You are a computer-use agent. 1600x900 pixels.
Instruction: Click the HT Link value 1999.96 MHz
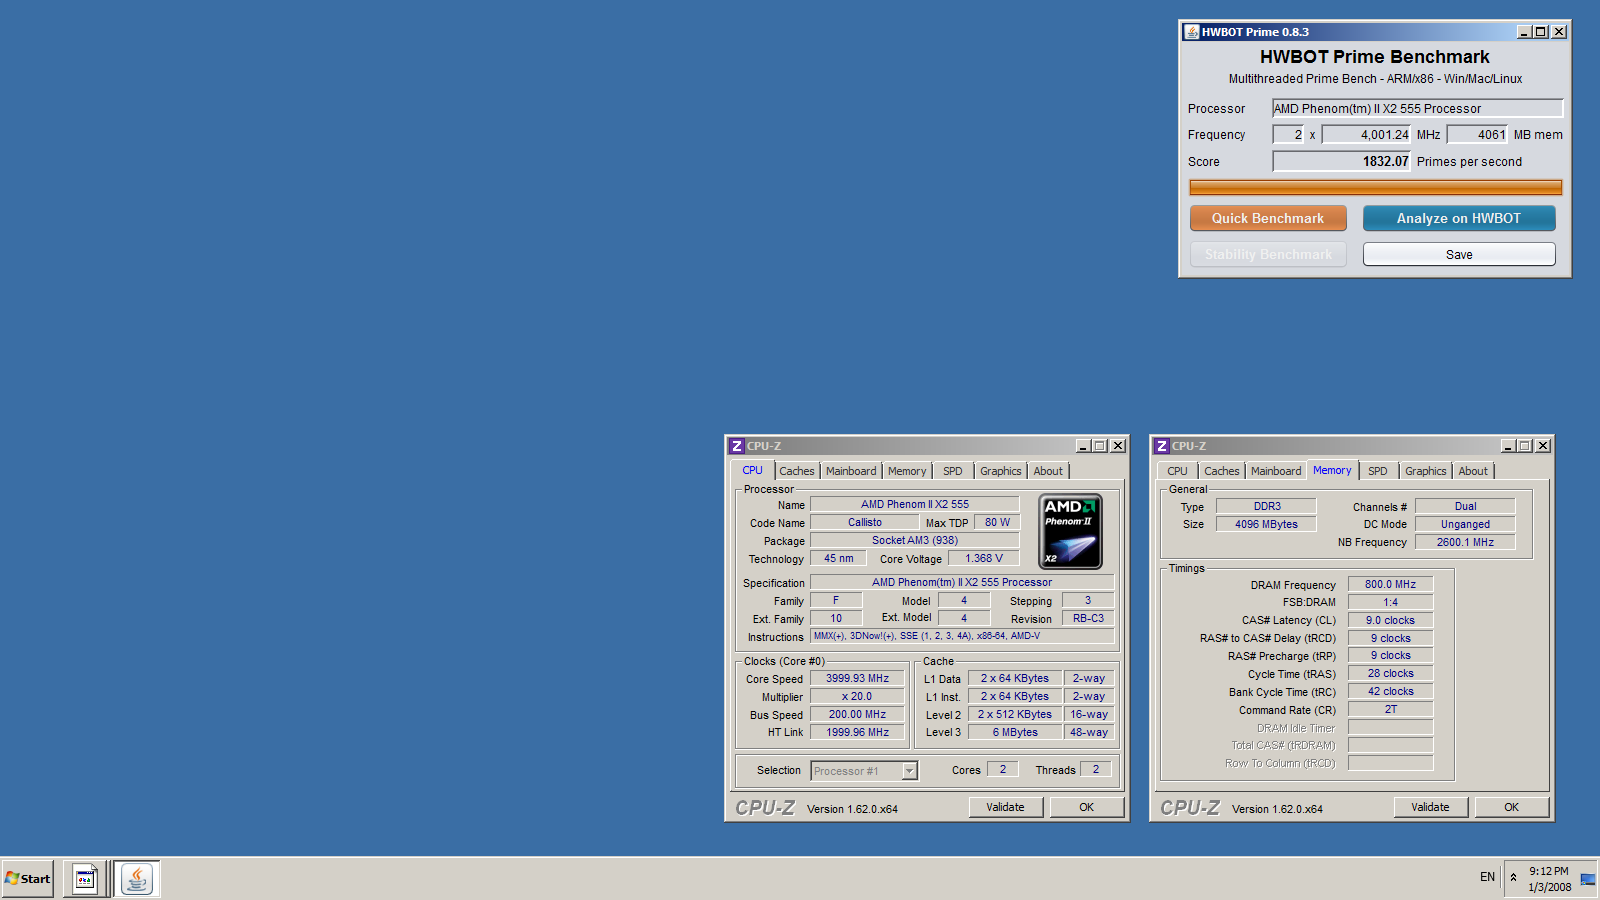[x=857, y=732]
